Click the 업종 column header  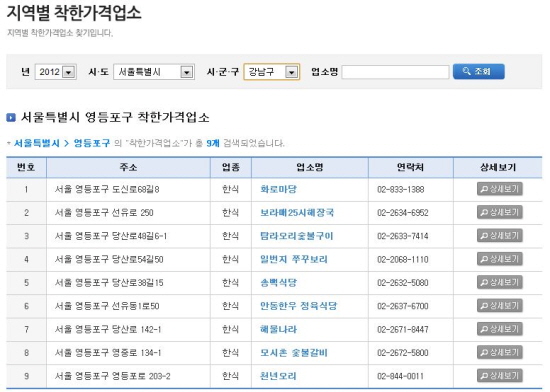[x=231, y=167]
